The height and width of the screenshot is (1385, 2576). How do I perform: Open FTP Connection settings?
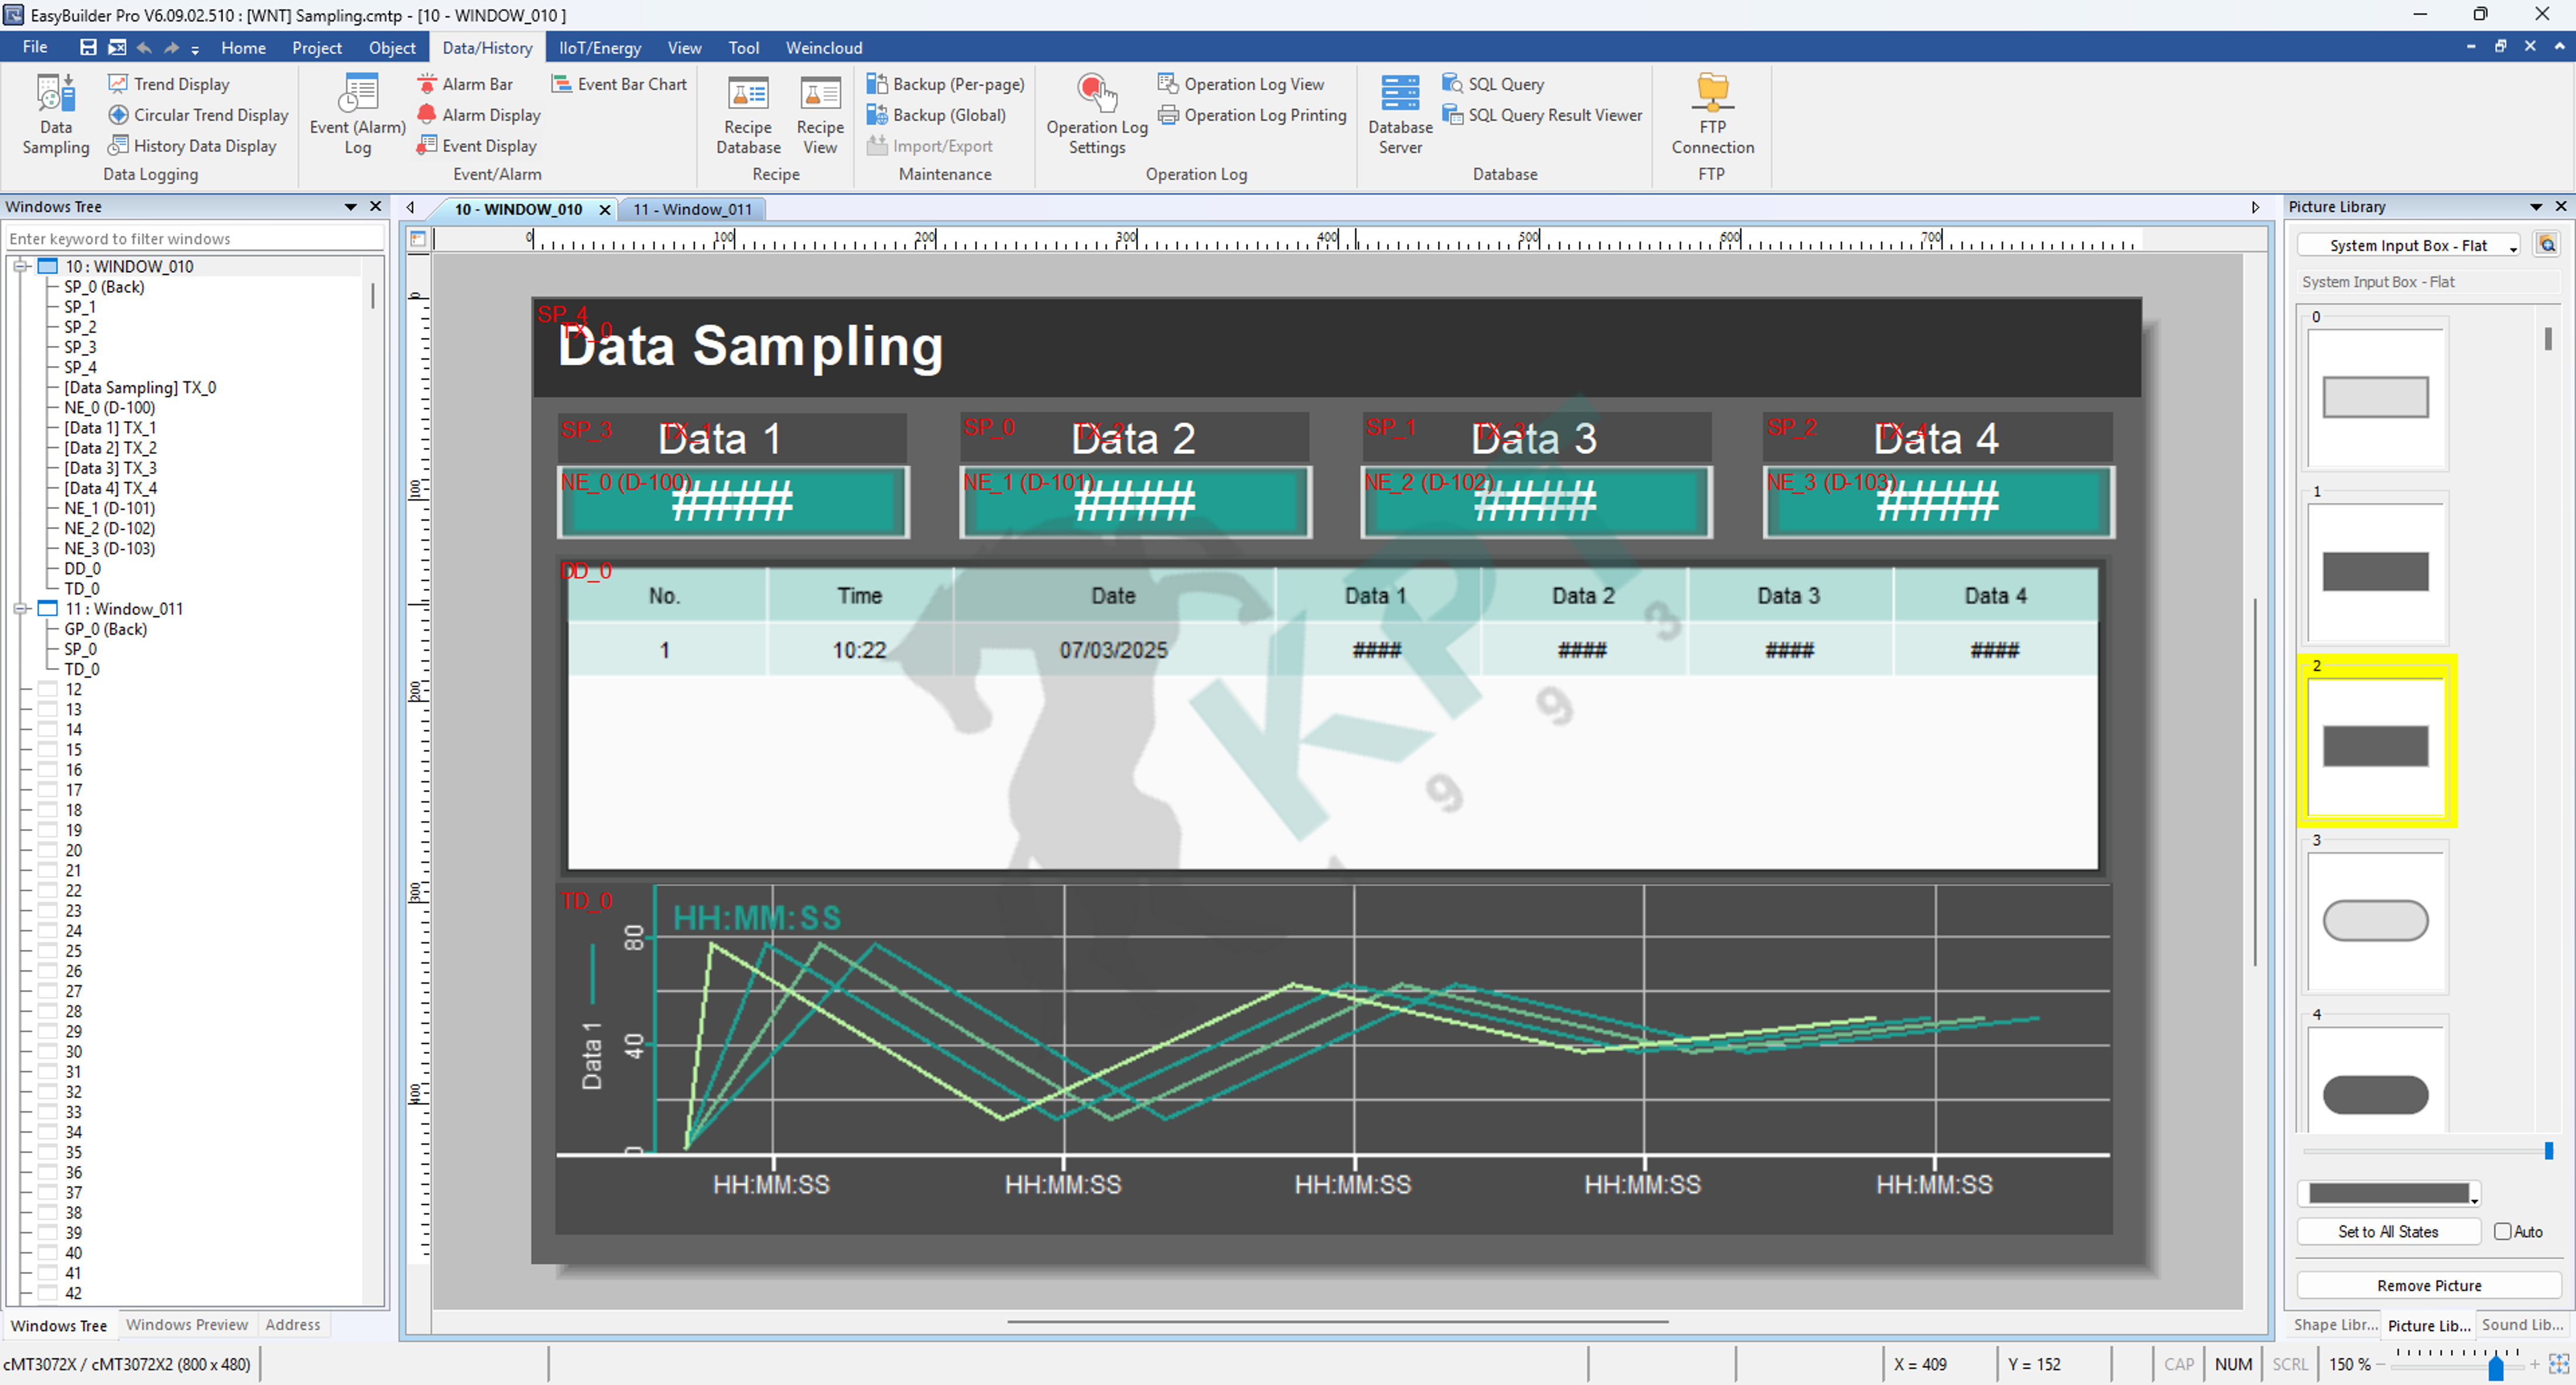(x=1712, y=114)
